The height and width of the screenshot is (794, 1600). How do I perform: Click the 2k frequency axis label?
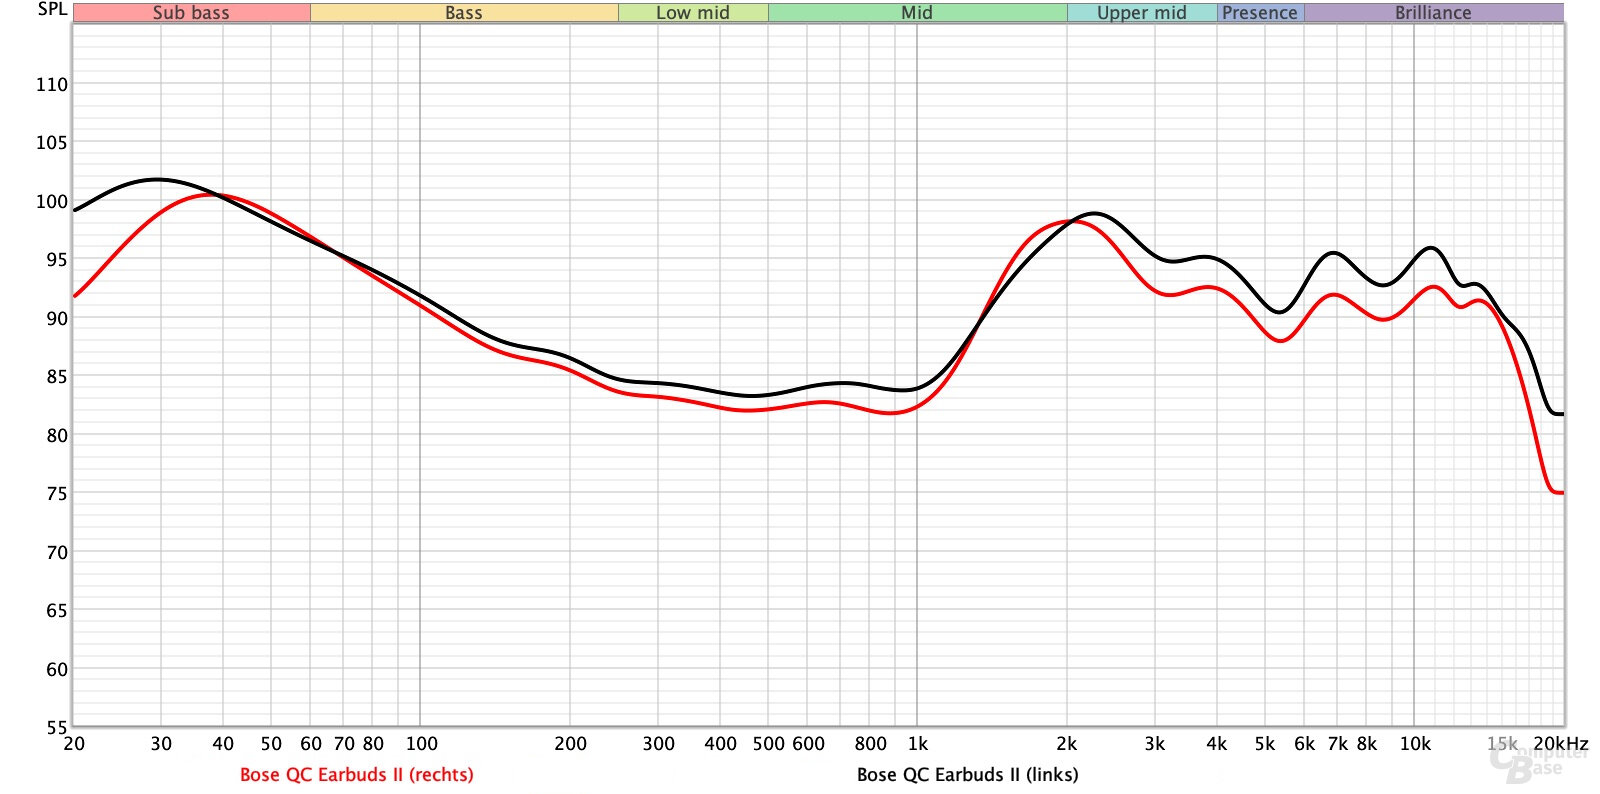click(1067, 744)
